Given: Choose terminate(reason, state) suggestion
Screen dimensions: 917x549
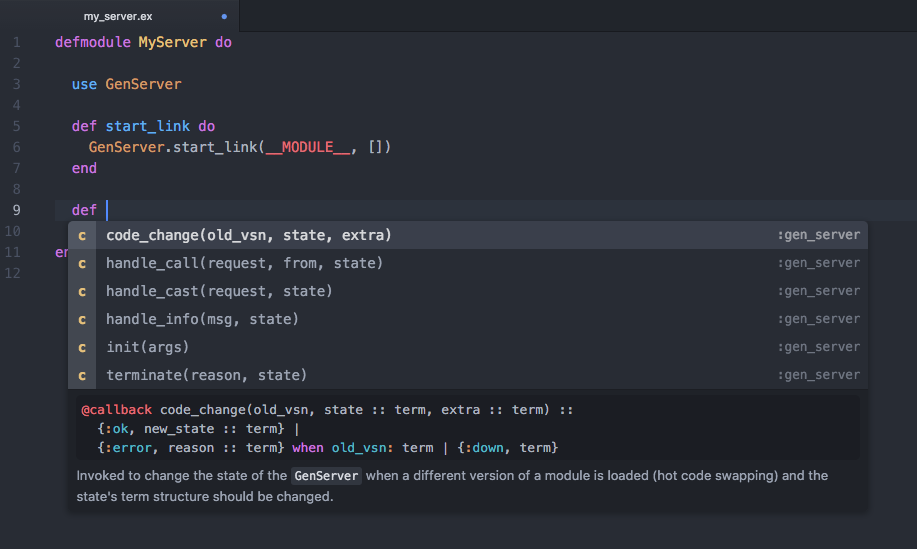Looking at the screenshot, I should click(x=467, y=375).
